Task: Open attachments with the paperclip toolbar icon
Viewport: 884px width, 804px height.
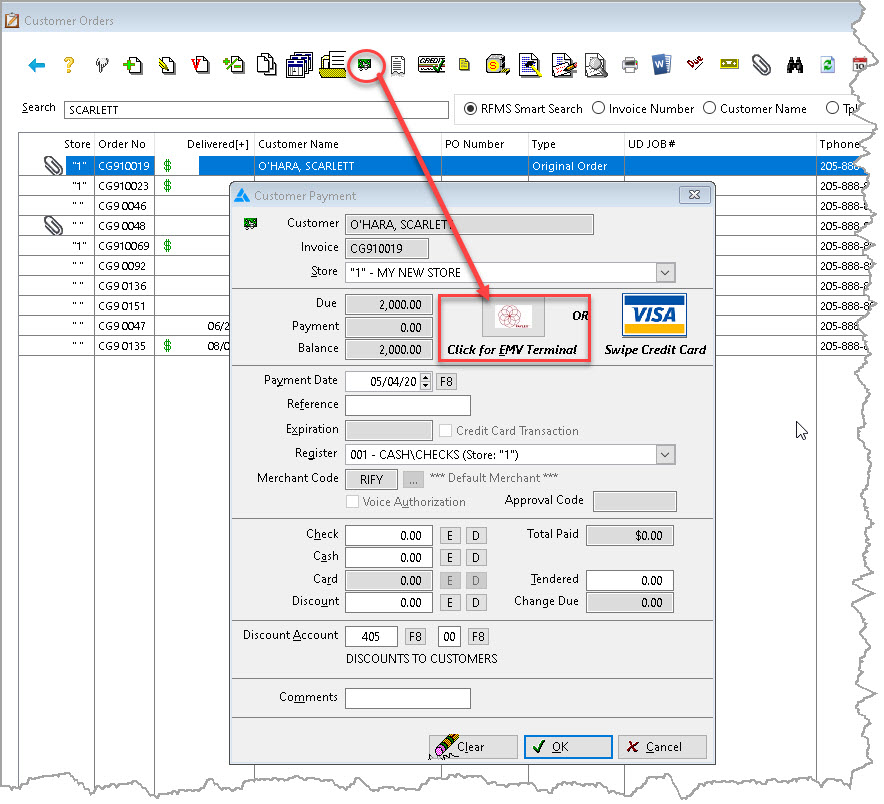Action: [762, 66]
